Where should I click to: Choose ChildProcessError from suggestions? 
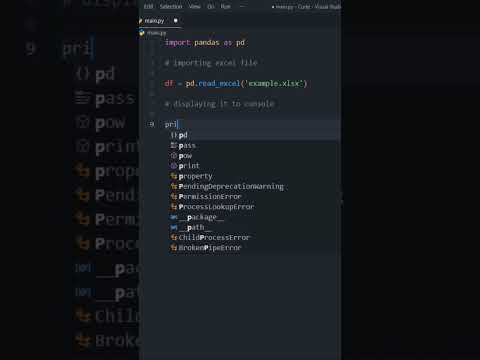click(255, 237)
